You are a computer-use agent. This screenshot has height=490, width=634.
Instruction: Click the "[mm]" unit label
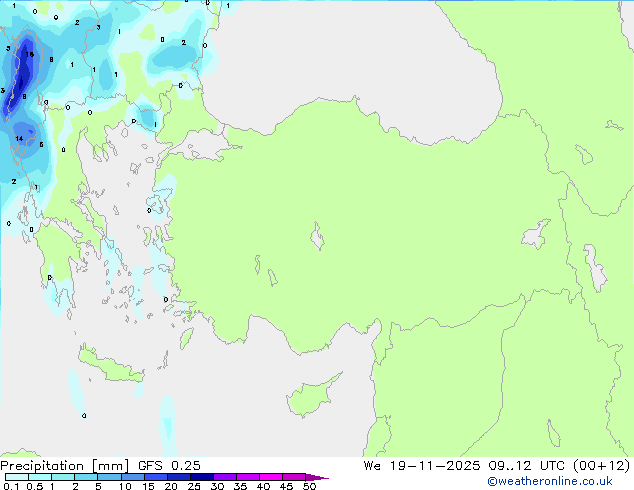click(x=110, y=466)
